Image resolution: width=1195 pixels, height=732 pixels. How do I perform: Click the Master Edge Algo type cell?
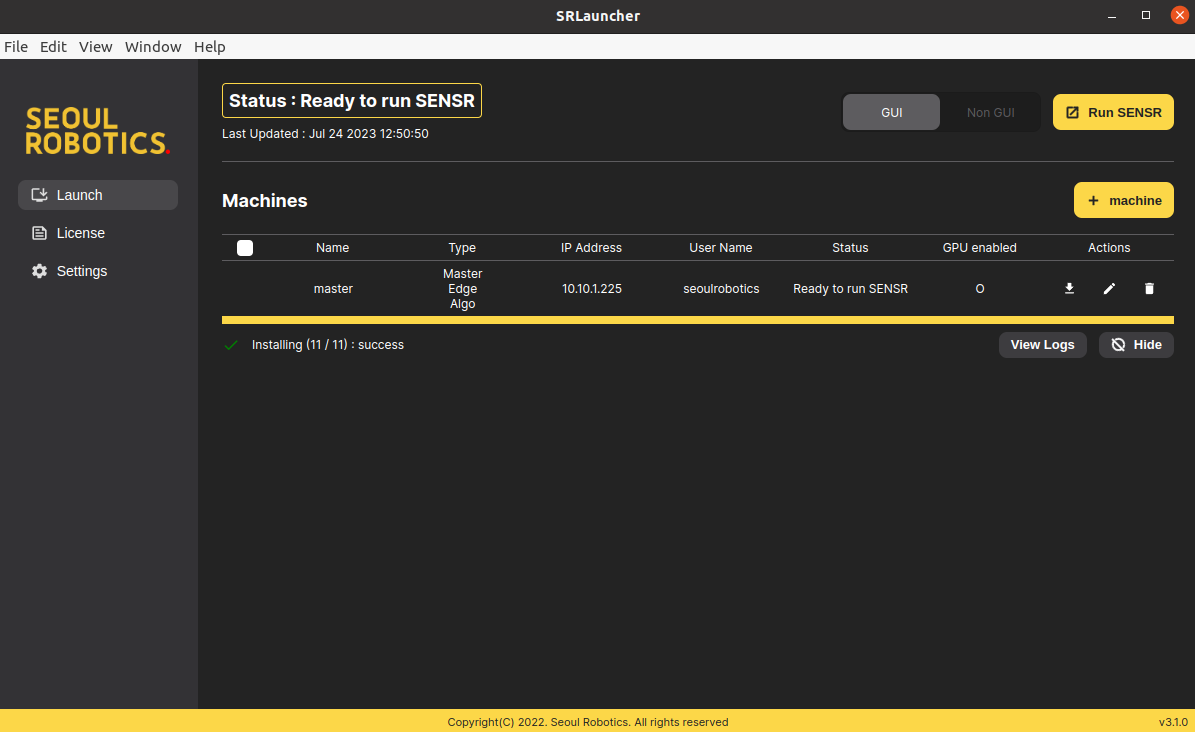[x=463, y=289]
